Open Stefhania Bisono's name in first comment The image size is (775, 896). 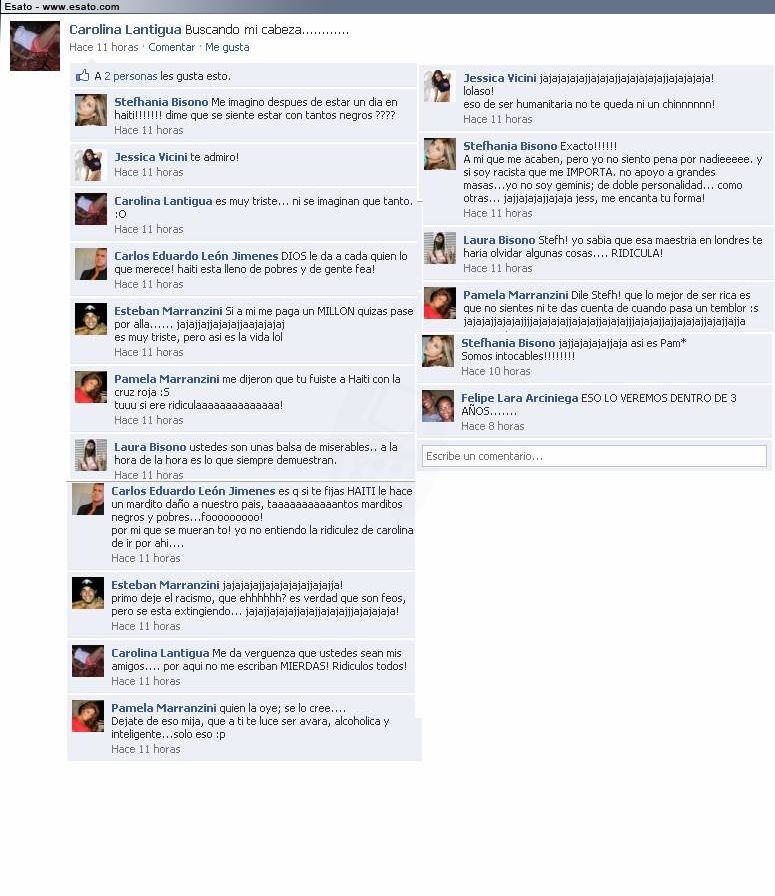(161, 102)
